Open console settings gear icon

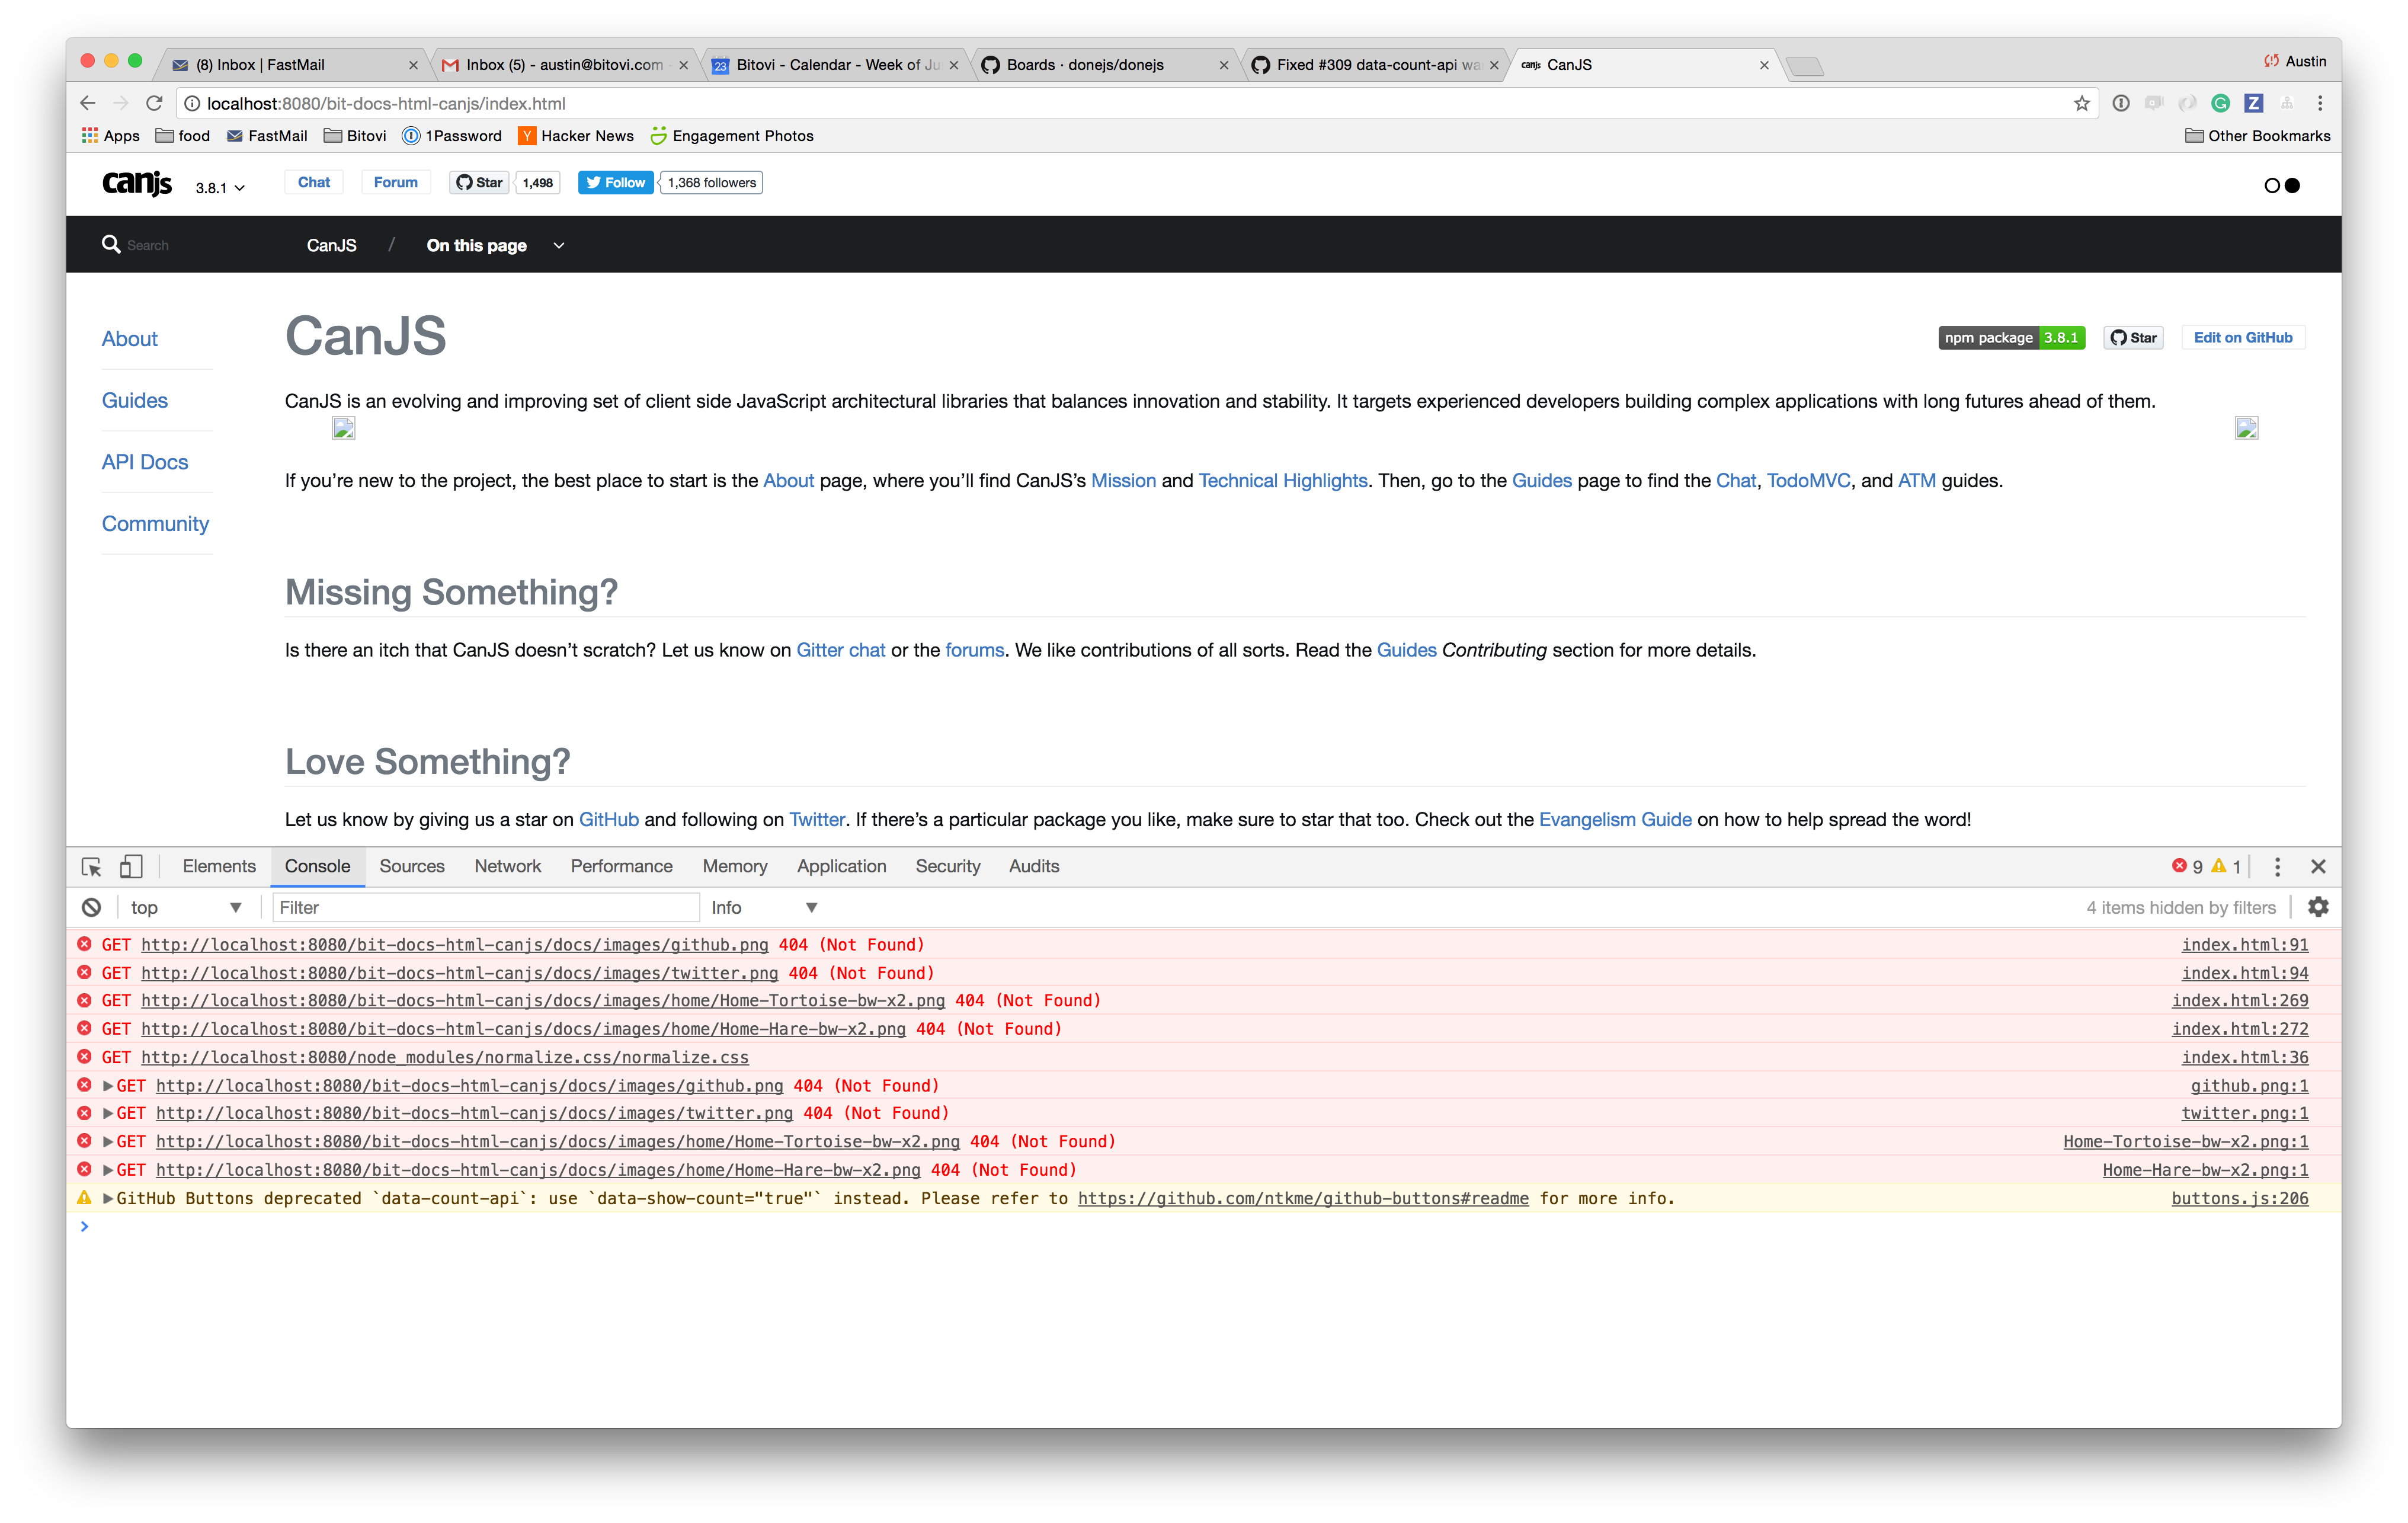point(2318,907)
